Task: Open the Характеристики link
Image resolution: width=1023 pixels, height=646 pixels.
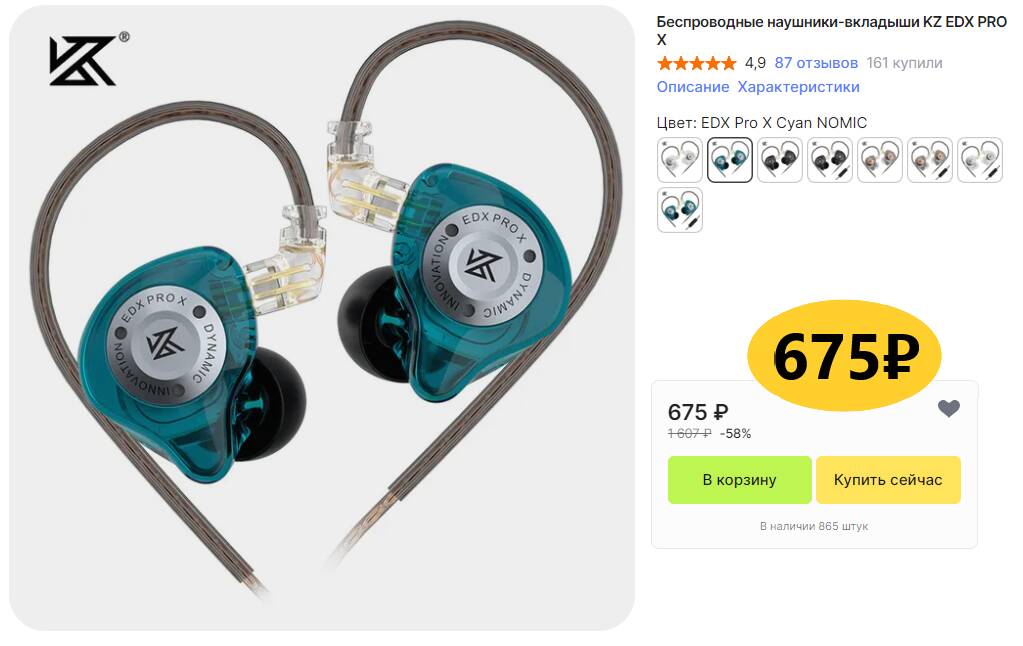Action: click(x=799, y=87)
